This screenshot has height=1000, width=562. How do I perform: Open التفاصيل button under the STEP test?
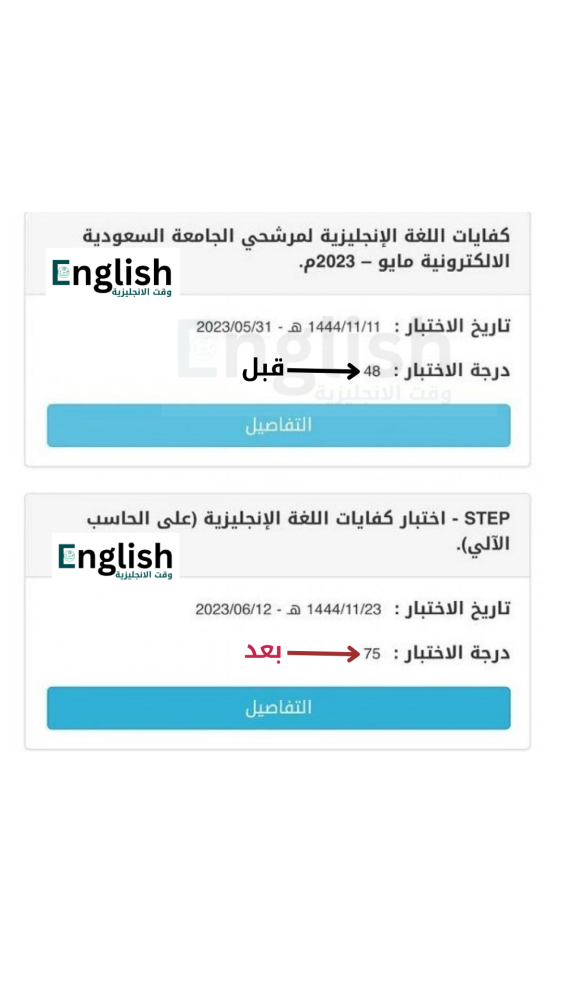279,708
